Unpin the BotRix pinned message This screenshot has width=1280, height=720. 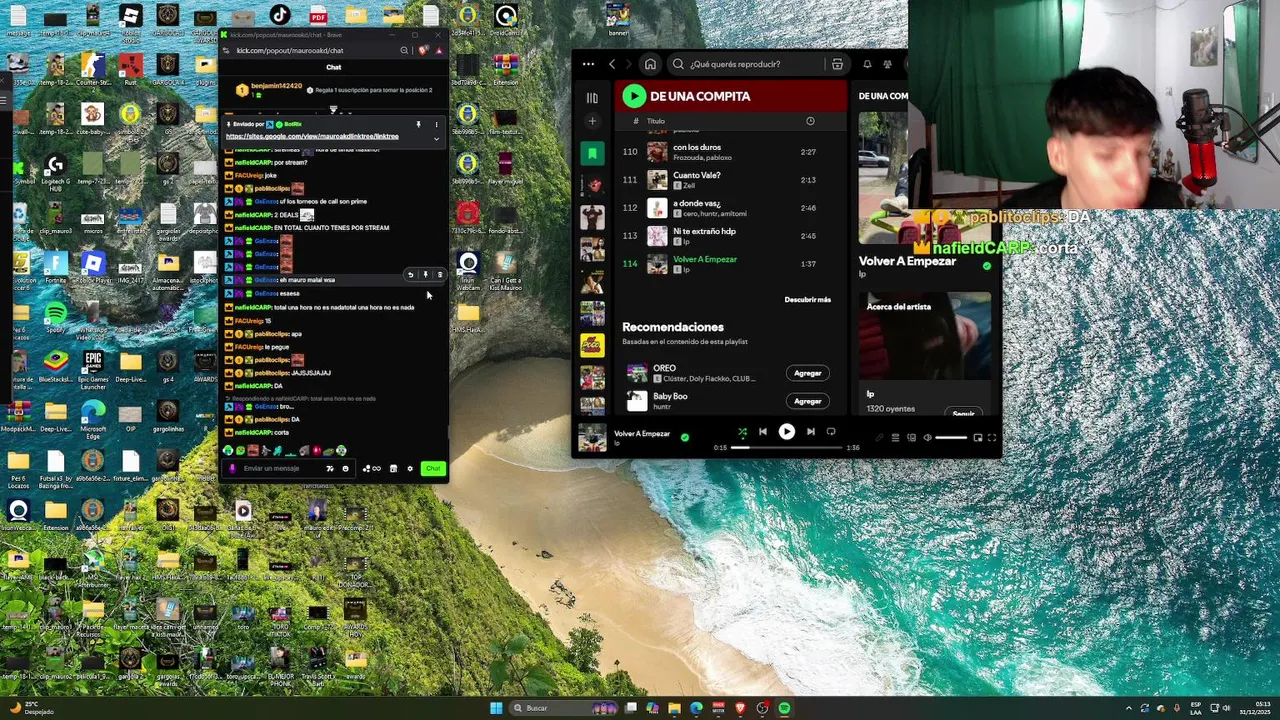click(x=418, y=125)
